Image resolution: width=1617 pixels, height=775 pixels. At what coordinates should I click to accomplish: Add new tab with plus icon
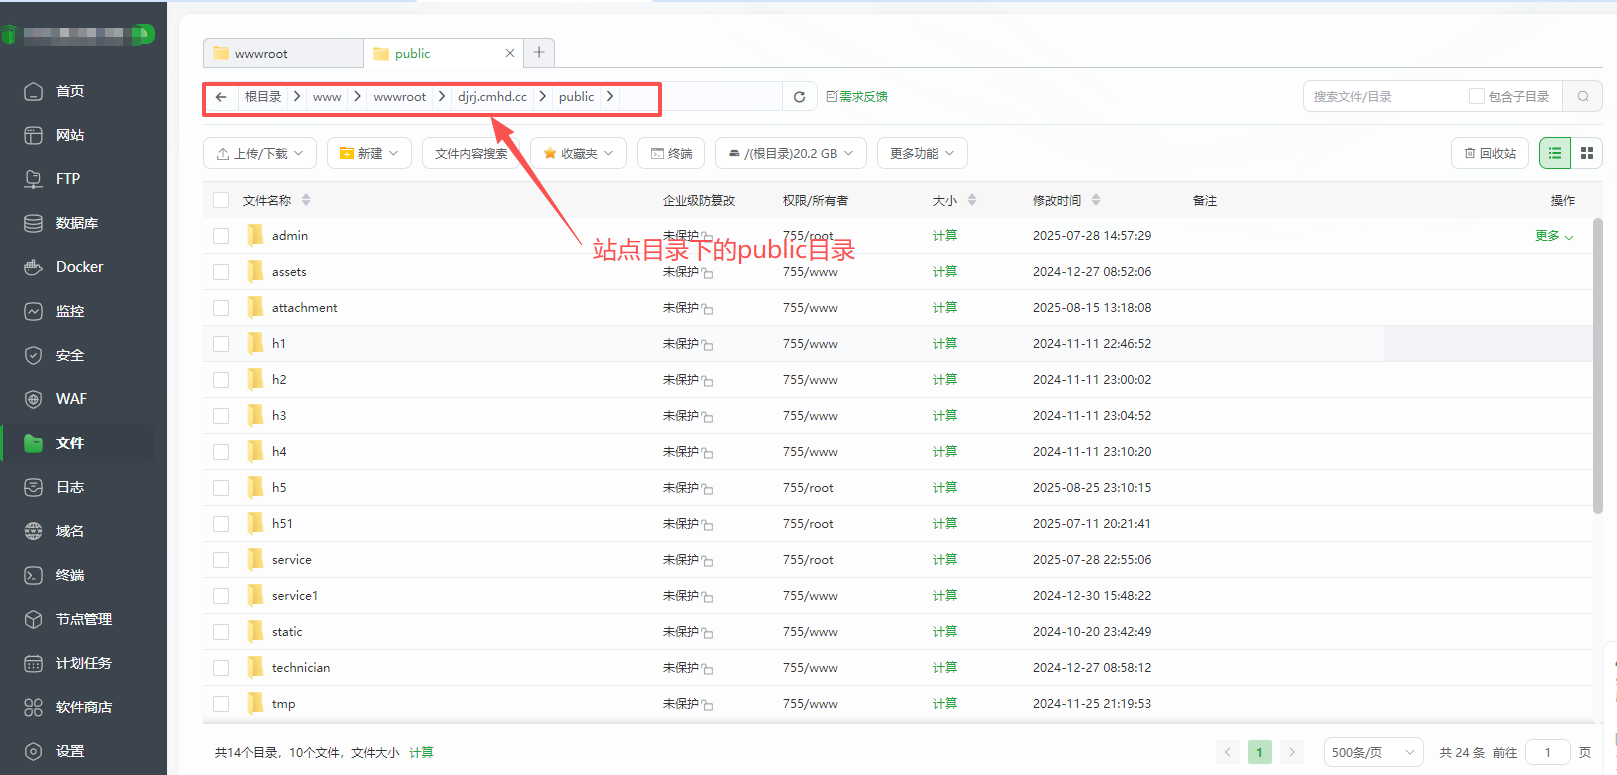click(539, 53)
